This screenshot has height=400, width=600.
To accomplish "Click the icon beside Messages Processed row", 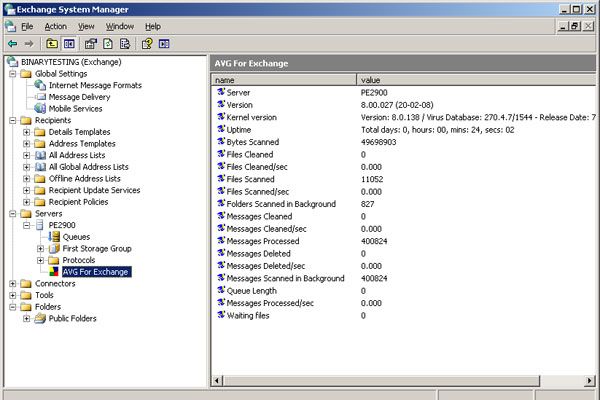I will coord(221,240).
